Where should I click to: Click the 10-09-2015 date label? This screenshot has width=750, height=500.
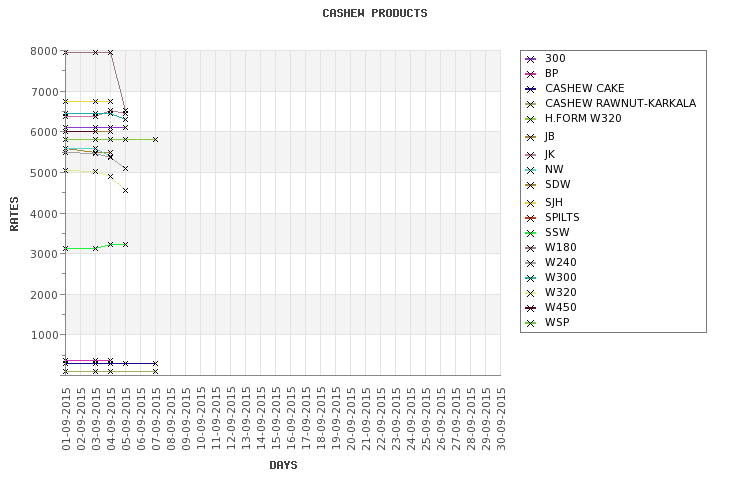click(201, 419)
